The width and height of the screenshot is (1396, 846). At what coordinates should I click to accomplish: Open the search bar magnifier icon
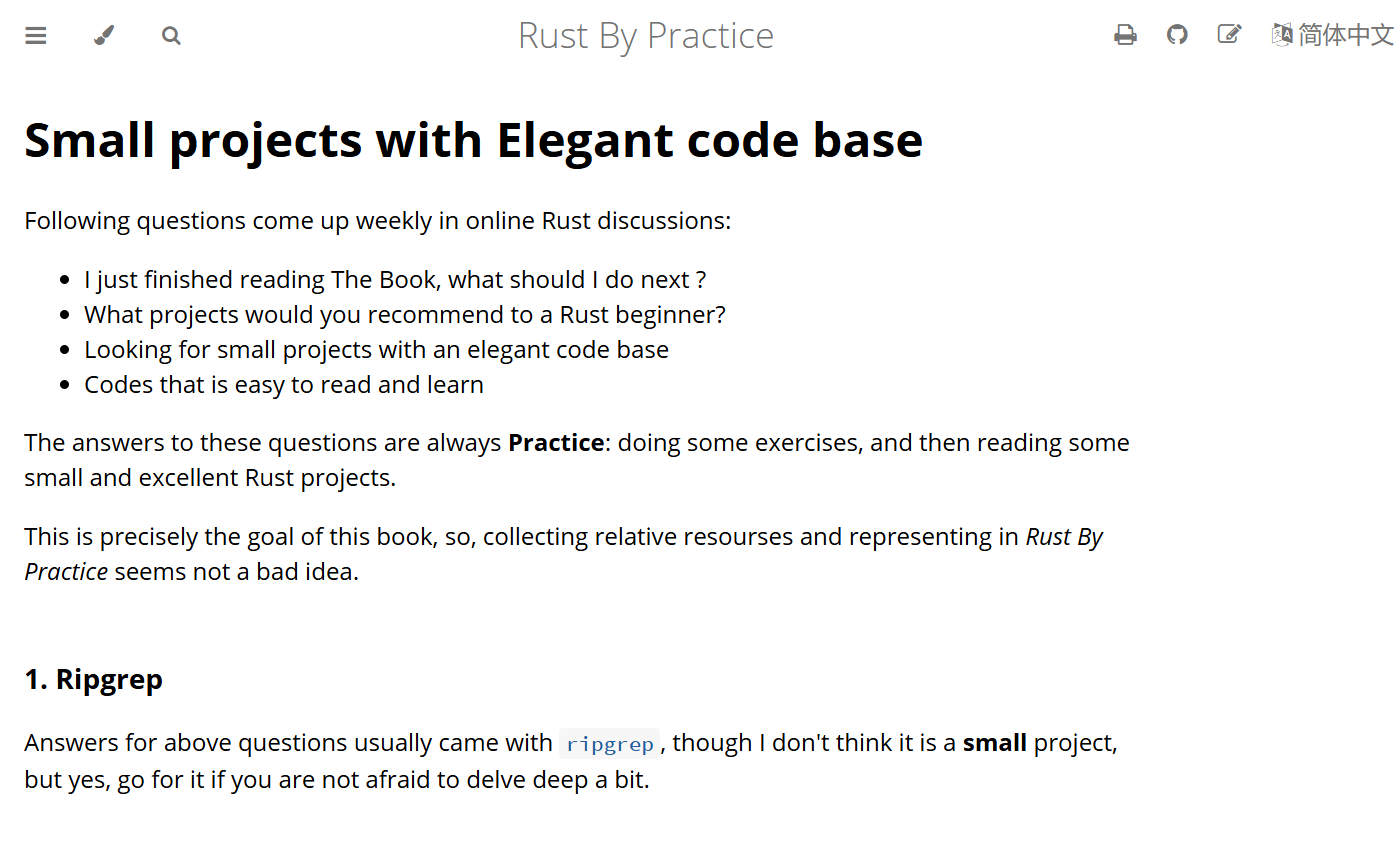pos(171,36)
